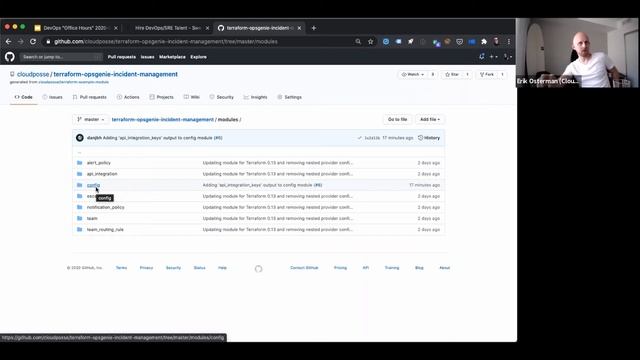Click the address bar search magnifier icon

coord(358,42)
